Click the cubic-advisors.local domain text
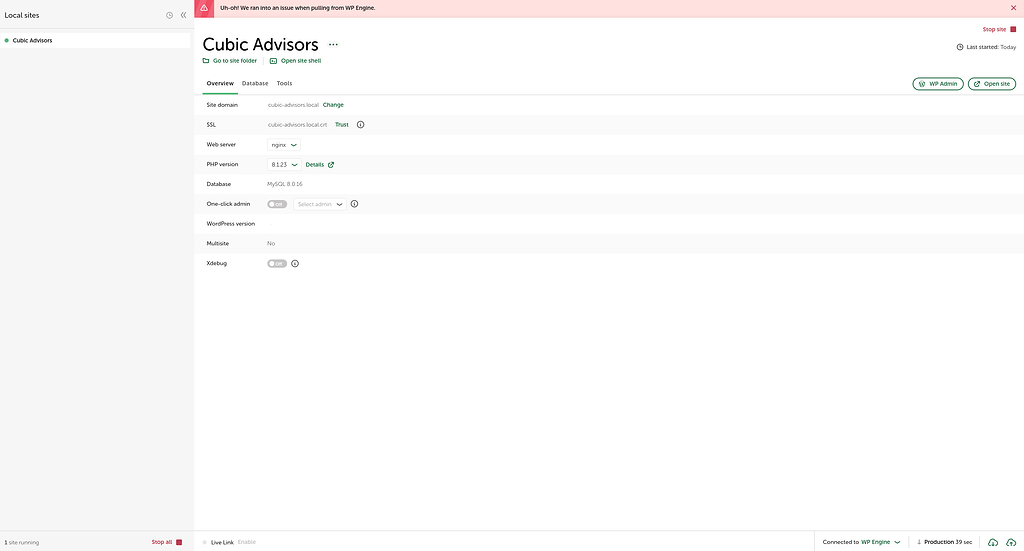 point(293,105)
